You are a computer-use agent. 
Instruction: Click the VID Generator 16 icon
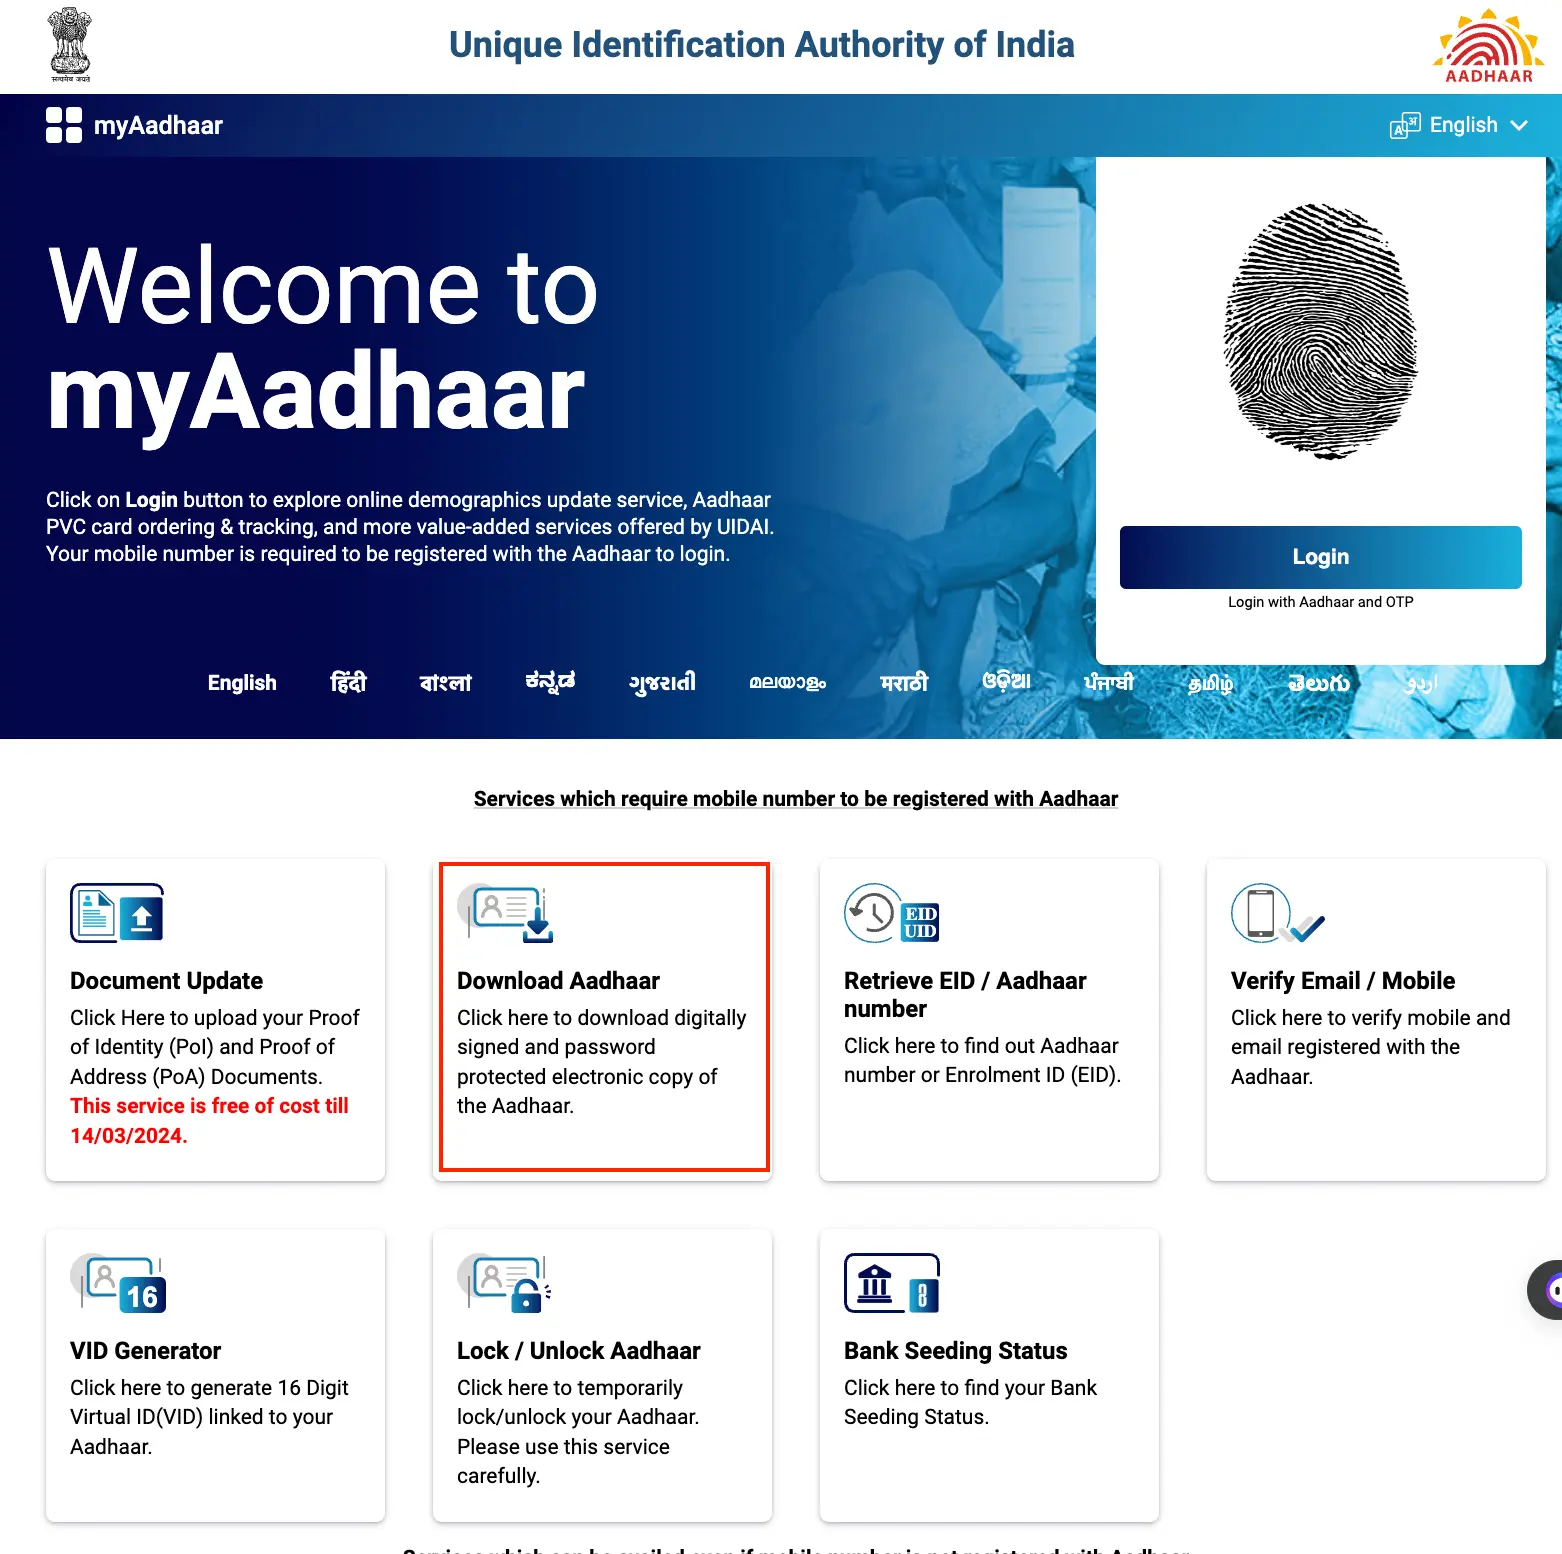pos(118,1283)
